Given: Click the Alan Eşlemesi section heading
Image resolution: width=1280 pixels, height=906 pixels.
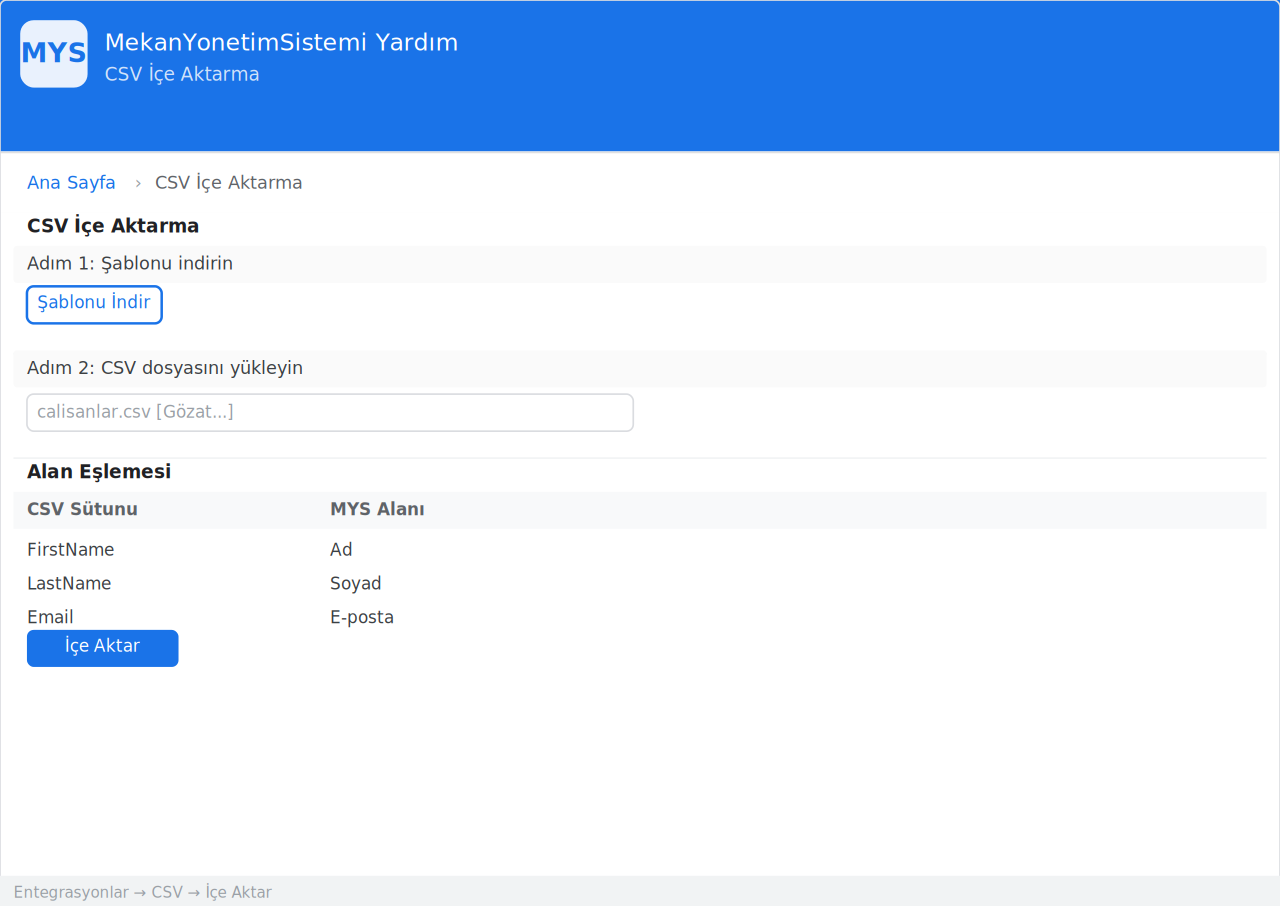Looking at the screenshot, I should [99, 472].
